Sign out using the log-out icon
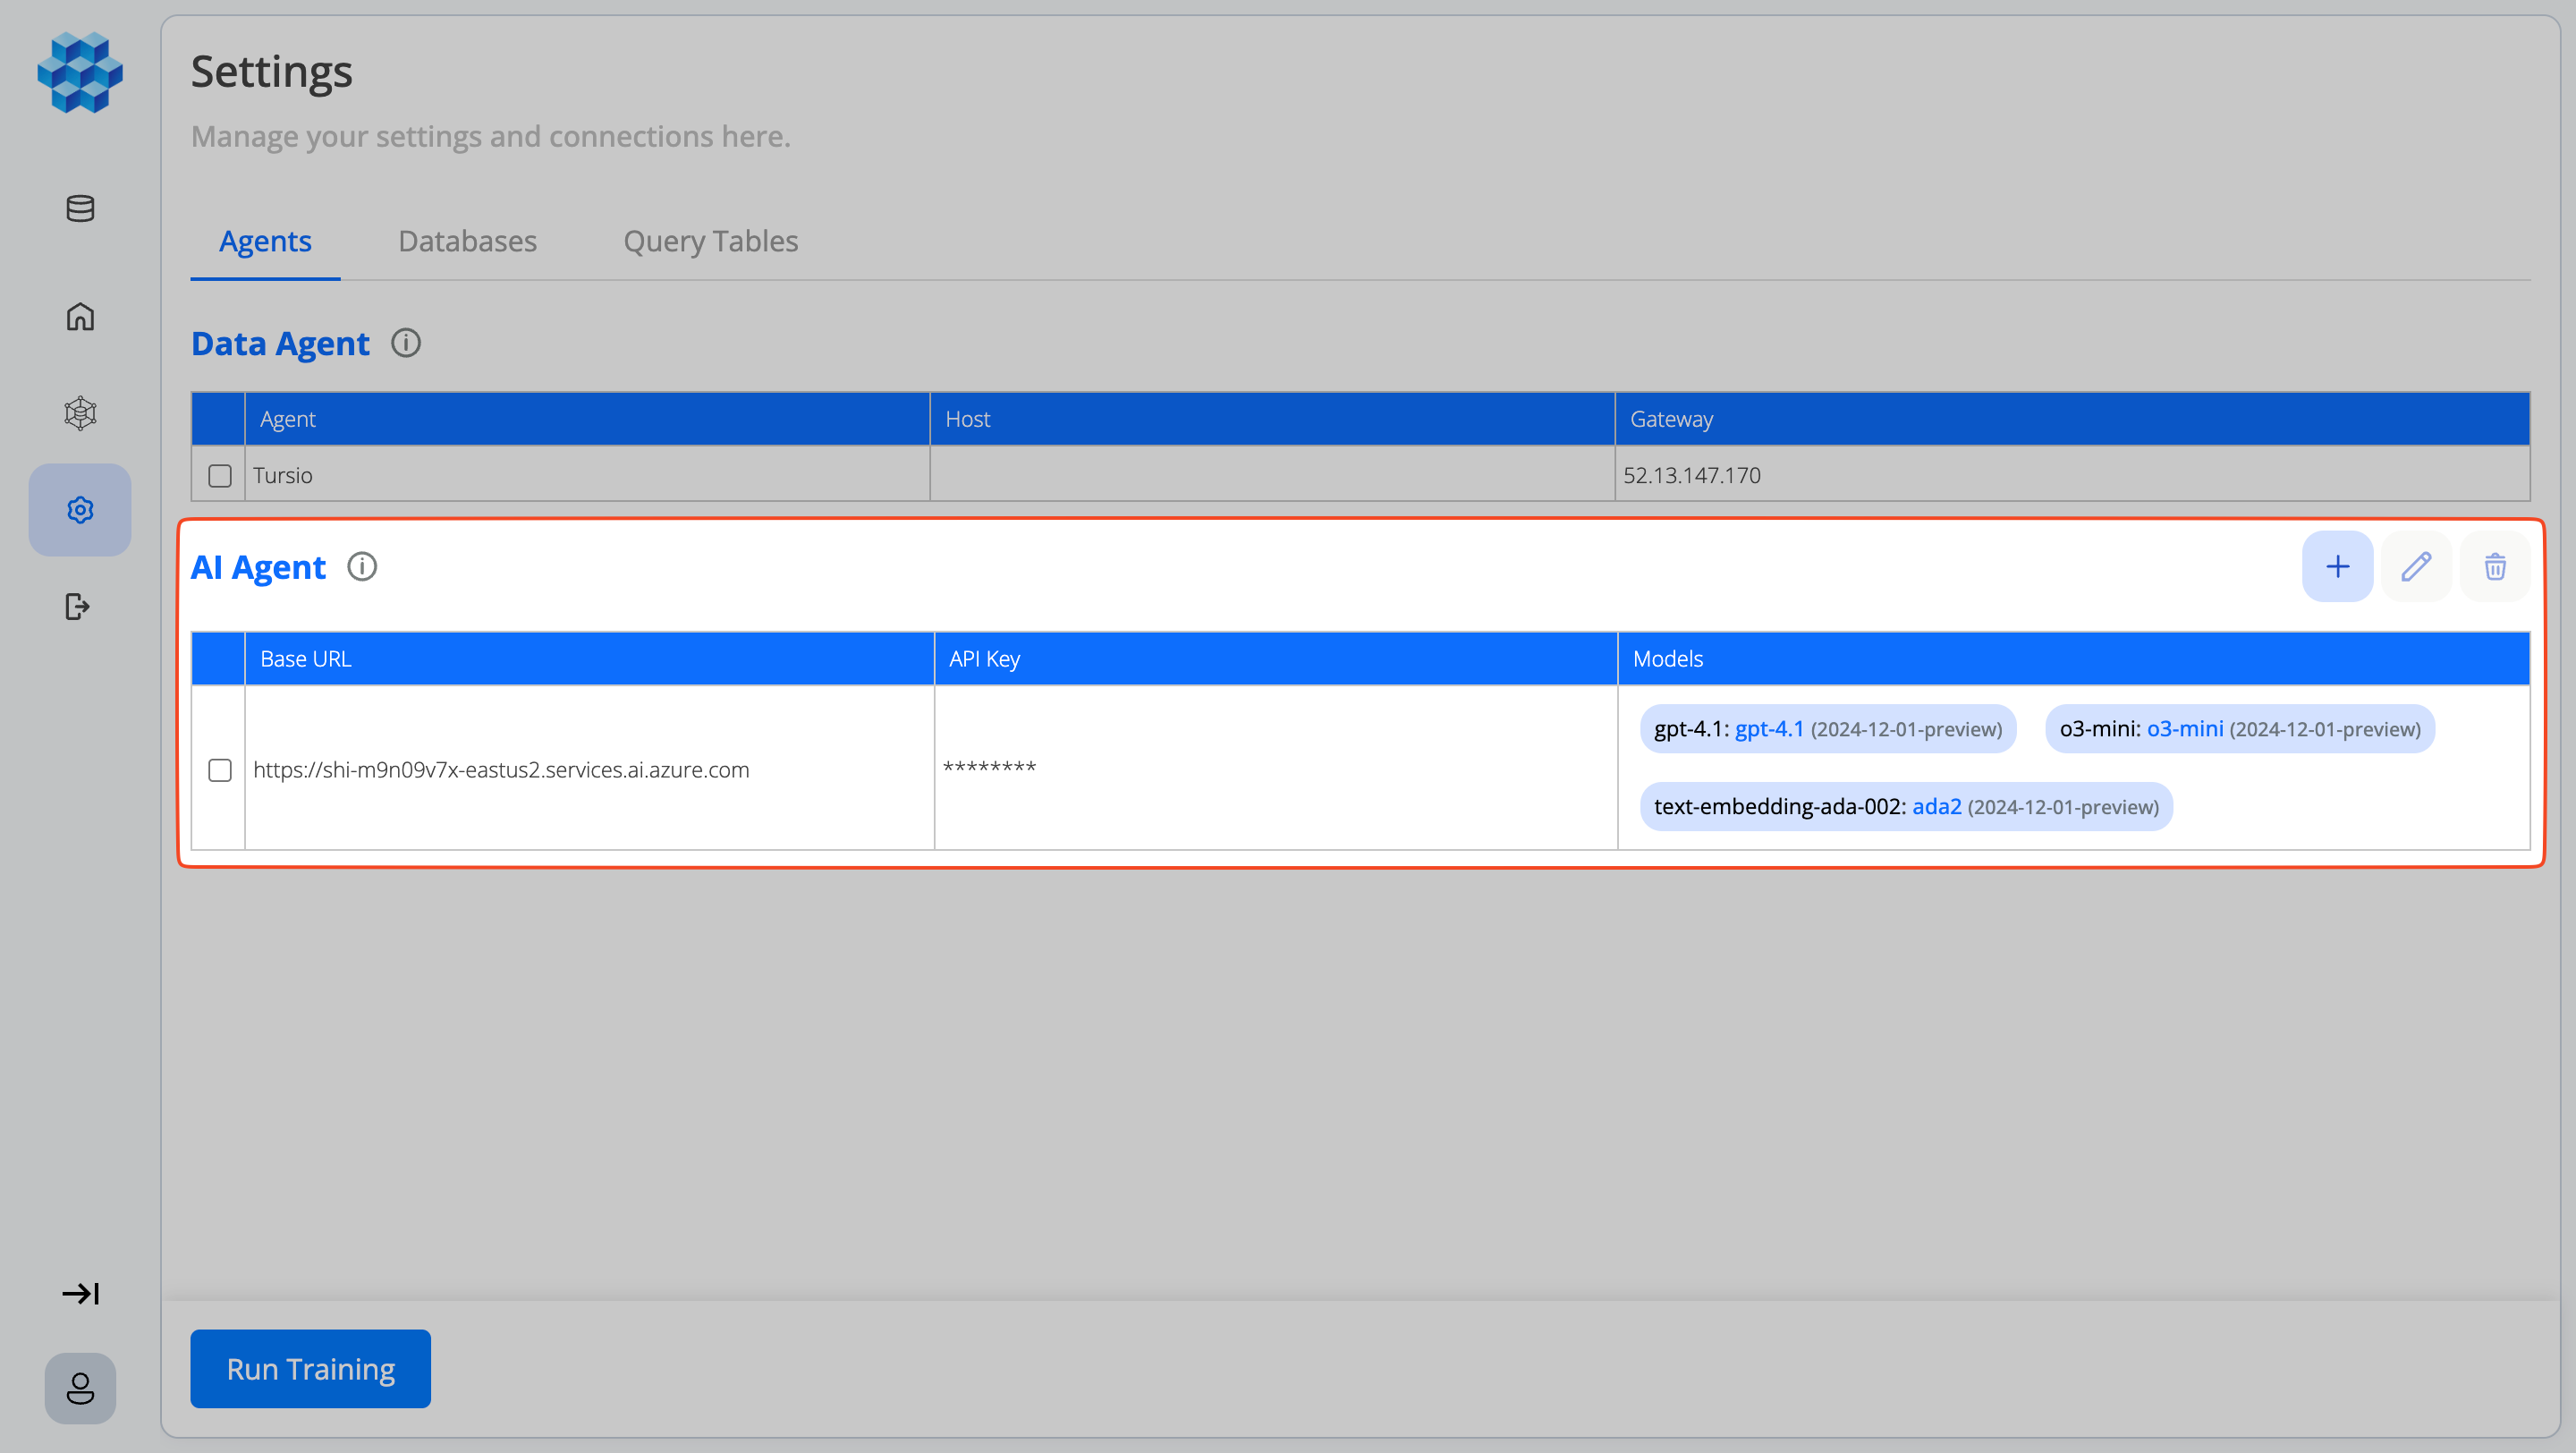Image resolution: width=2576 pixels, height=1453 pixels. click(77, 607)
